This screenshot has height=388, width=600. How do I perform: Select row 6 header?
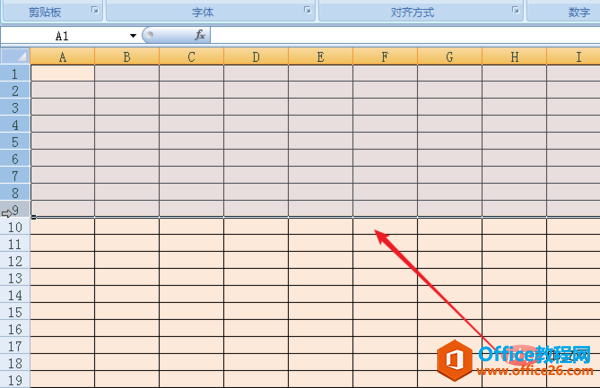pos(15,158)
